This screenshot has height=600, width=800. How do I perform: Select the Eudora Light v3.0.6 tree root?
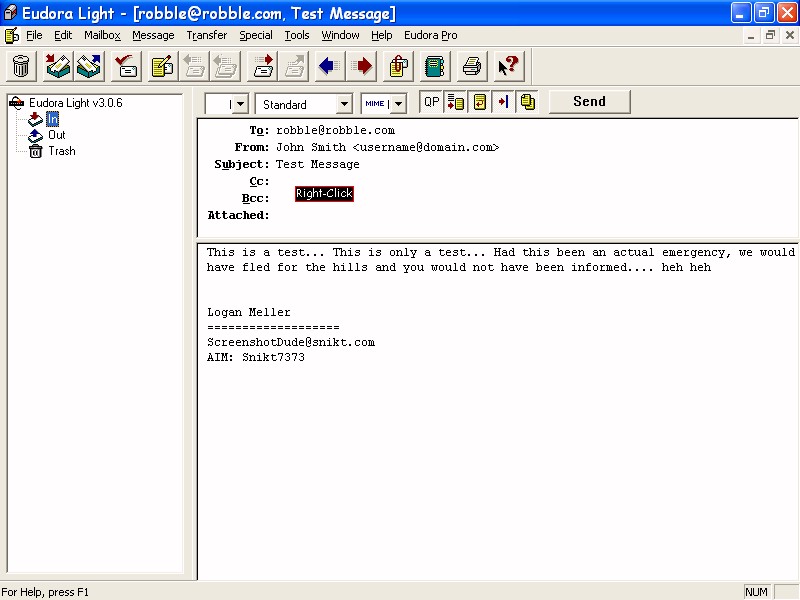(x=76, y=103)
